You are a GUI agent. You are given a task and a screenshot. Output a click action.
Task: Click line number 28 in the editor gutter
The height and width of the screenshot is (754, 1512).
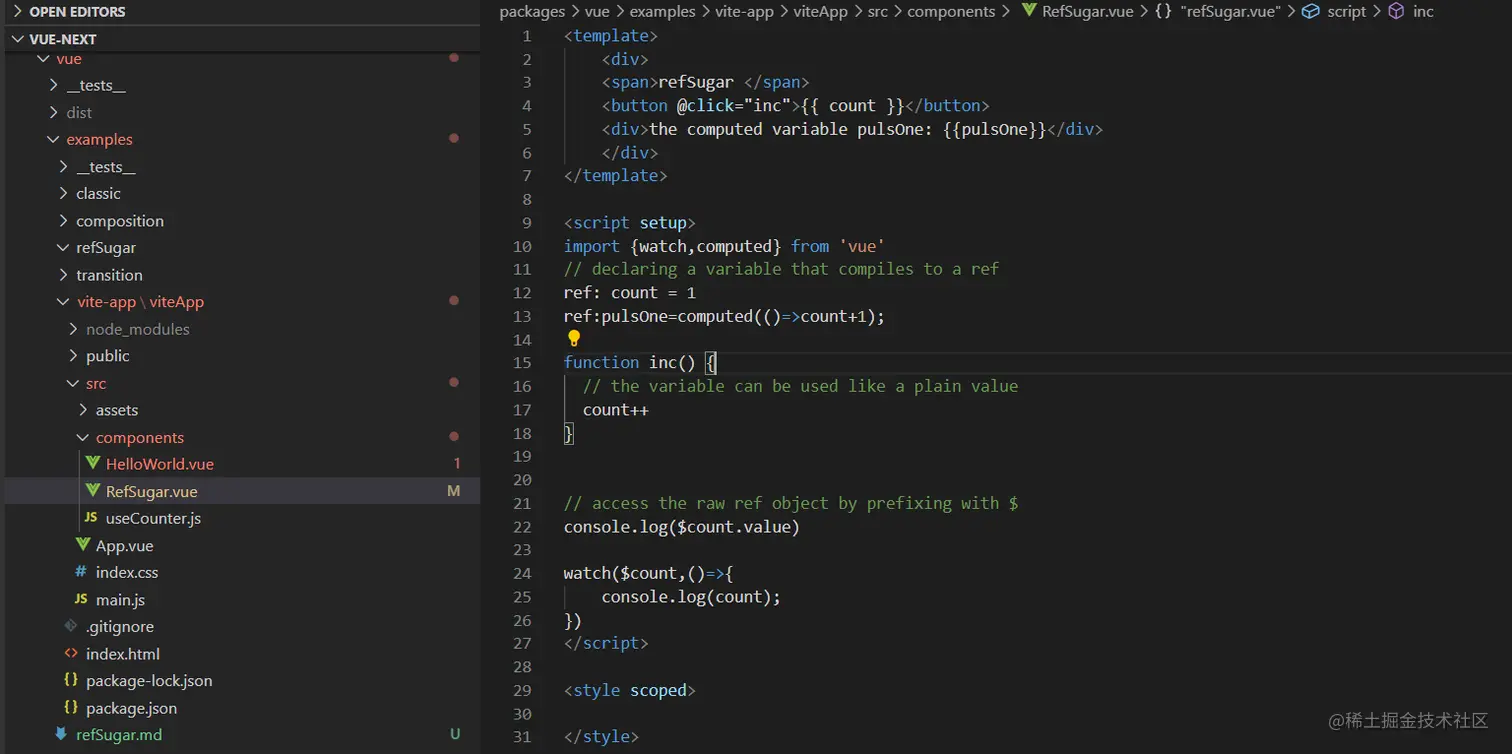pyautogui.click(x=522, y=666)
